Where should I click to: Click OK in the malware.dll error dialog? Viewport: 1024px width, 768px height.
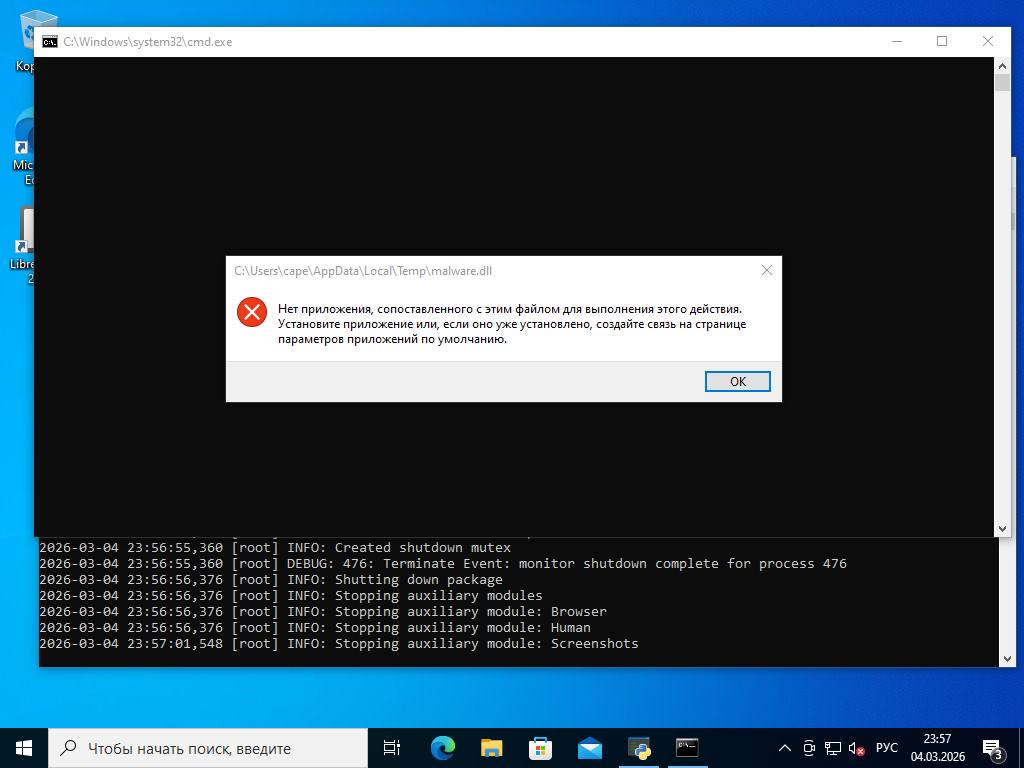[x=737, y=381]
